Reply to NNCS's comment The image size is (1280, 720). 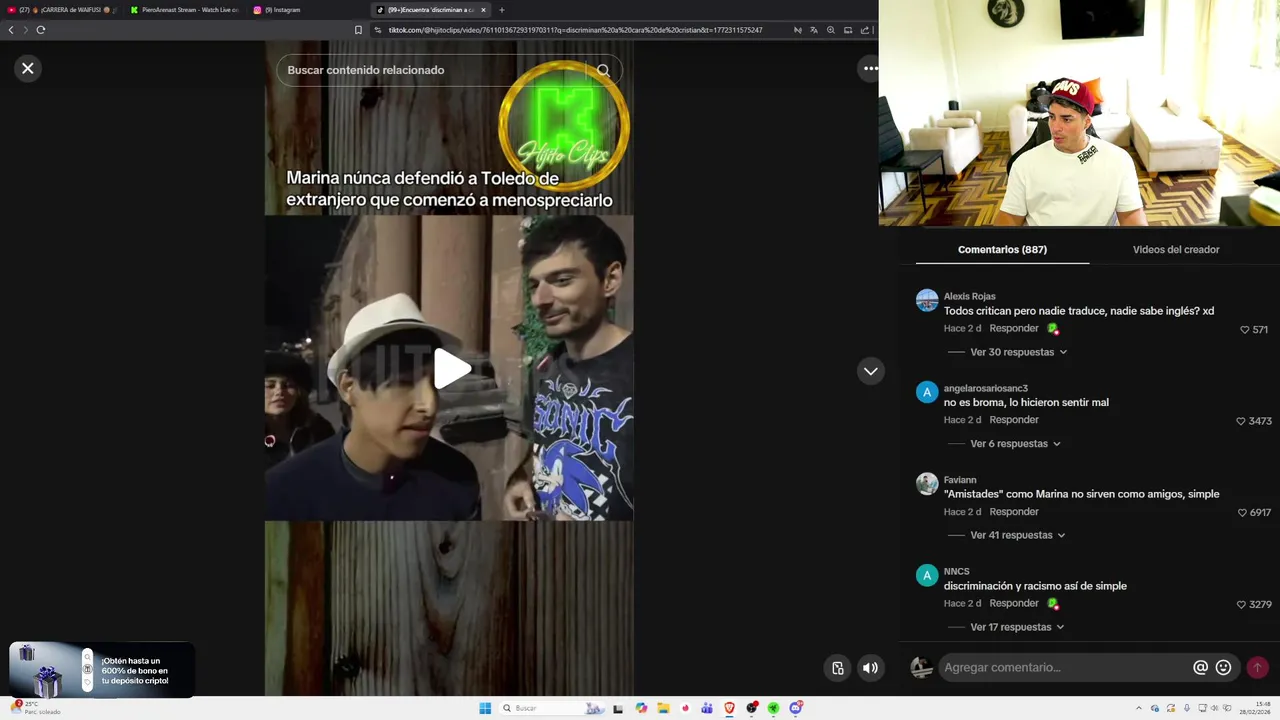(x=1014, y=603)
